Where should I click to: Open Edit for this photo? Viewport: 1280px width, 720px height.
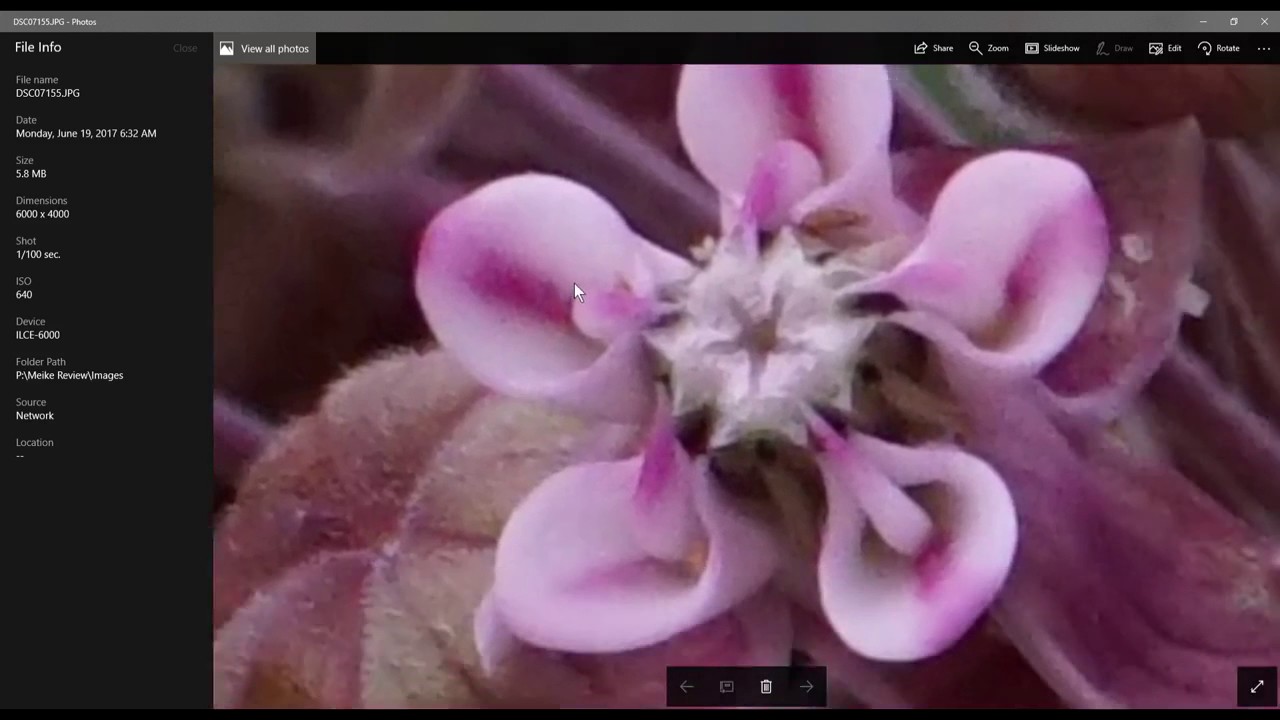click(x=1165, y=48)
